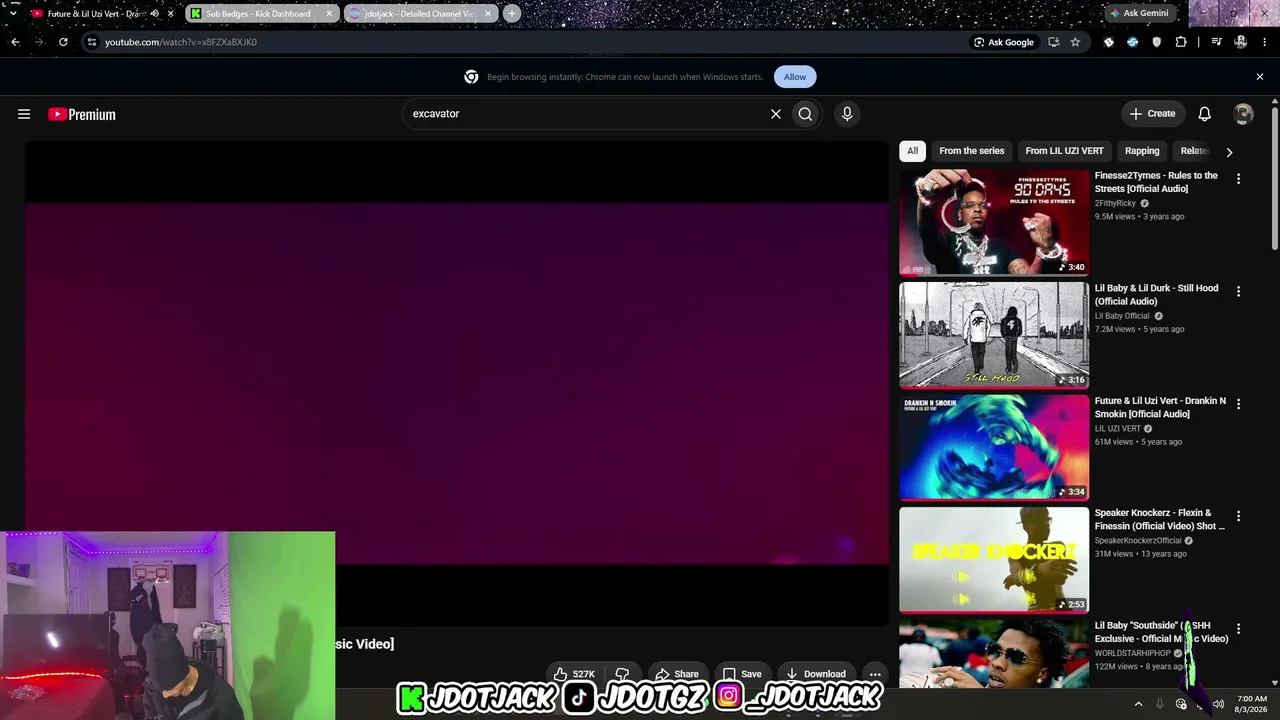Open Speaker Knockerz Flexin & Finessin thumbnail

[994, 560]
